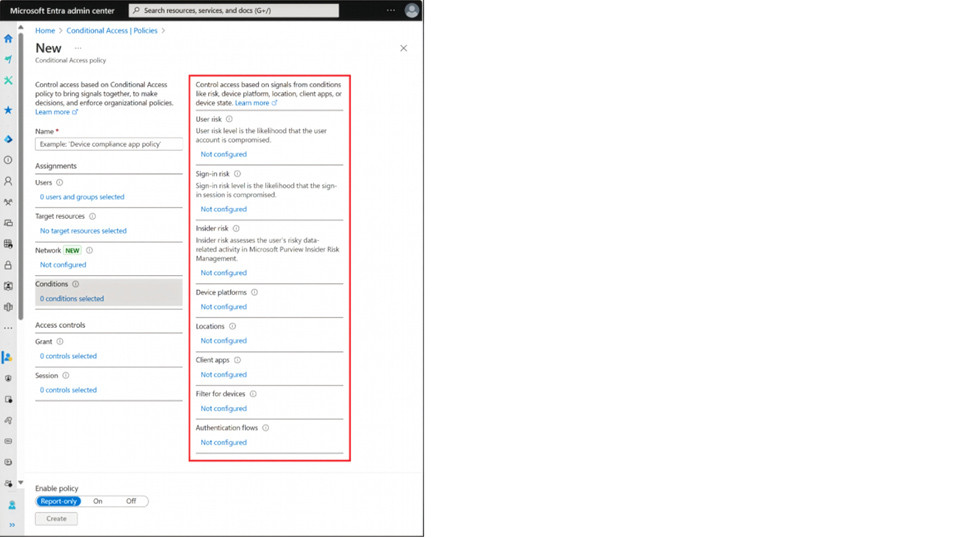
Task: Set Enable policy to On
Action: click(x=98, y=501)
